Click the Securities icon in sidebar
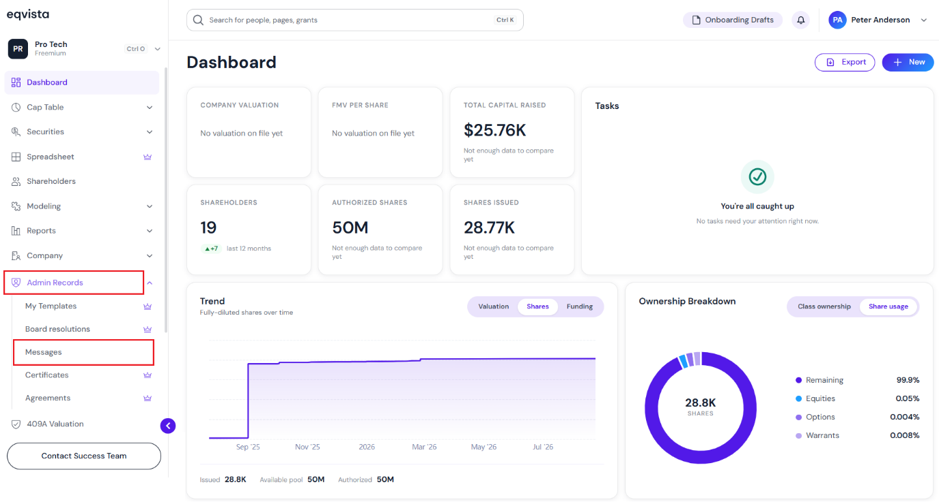The width and height of the screenshot is (939, 504). point(16,132)
